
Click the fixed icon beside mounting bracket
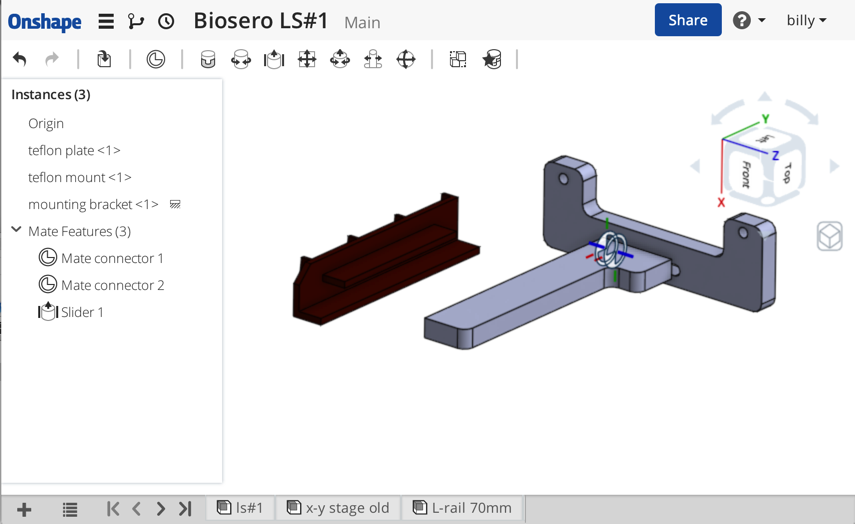coord(175,204)
